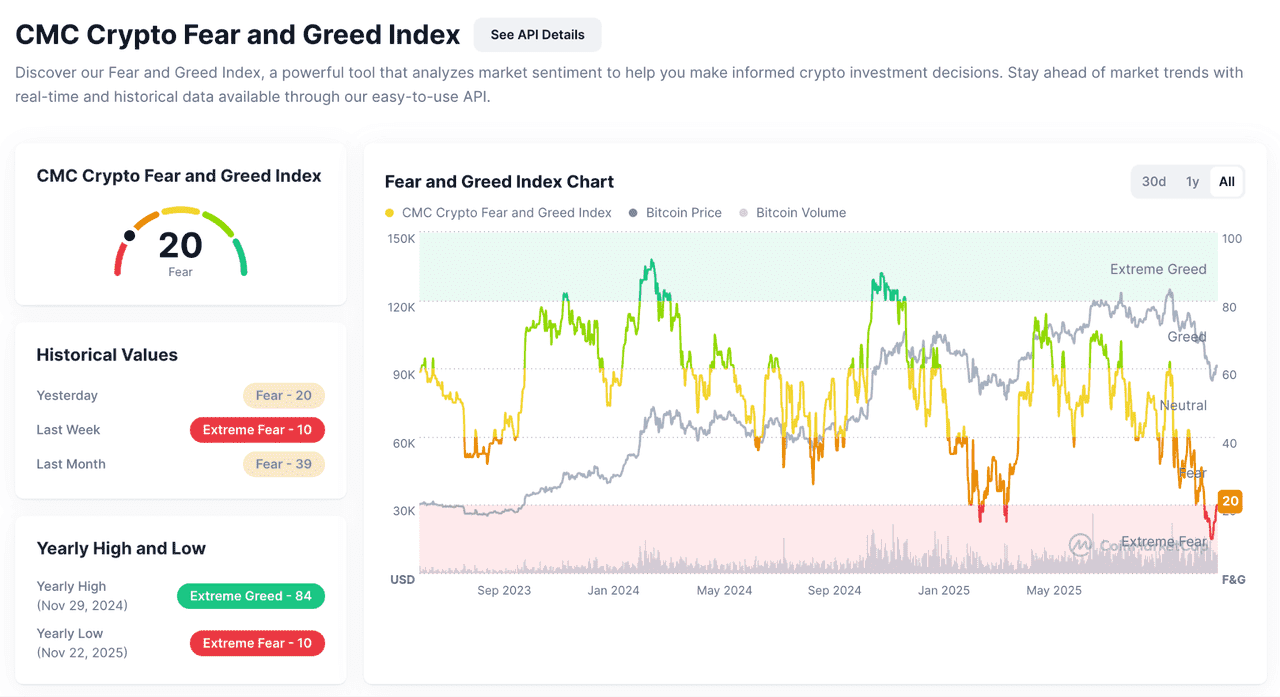
Task: Select the All time range option
Action: click(1227, 181)
